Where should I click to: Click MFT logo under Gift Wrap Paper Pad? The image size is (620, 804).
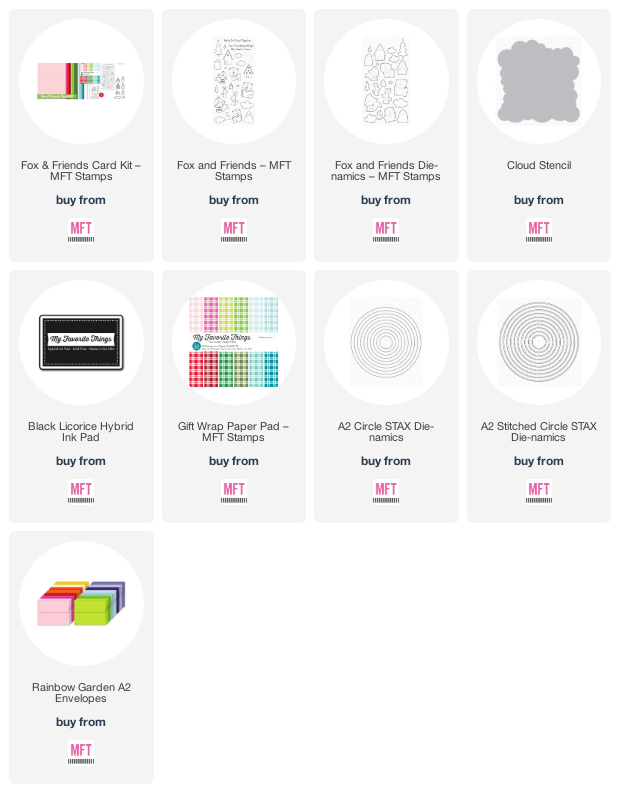(234, 491)
